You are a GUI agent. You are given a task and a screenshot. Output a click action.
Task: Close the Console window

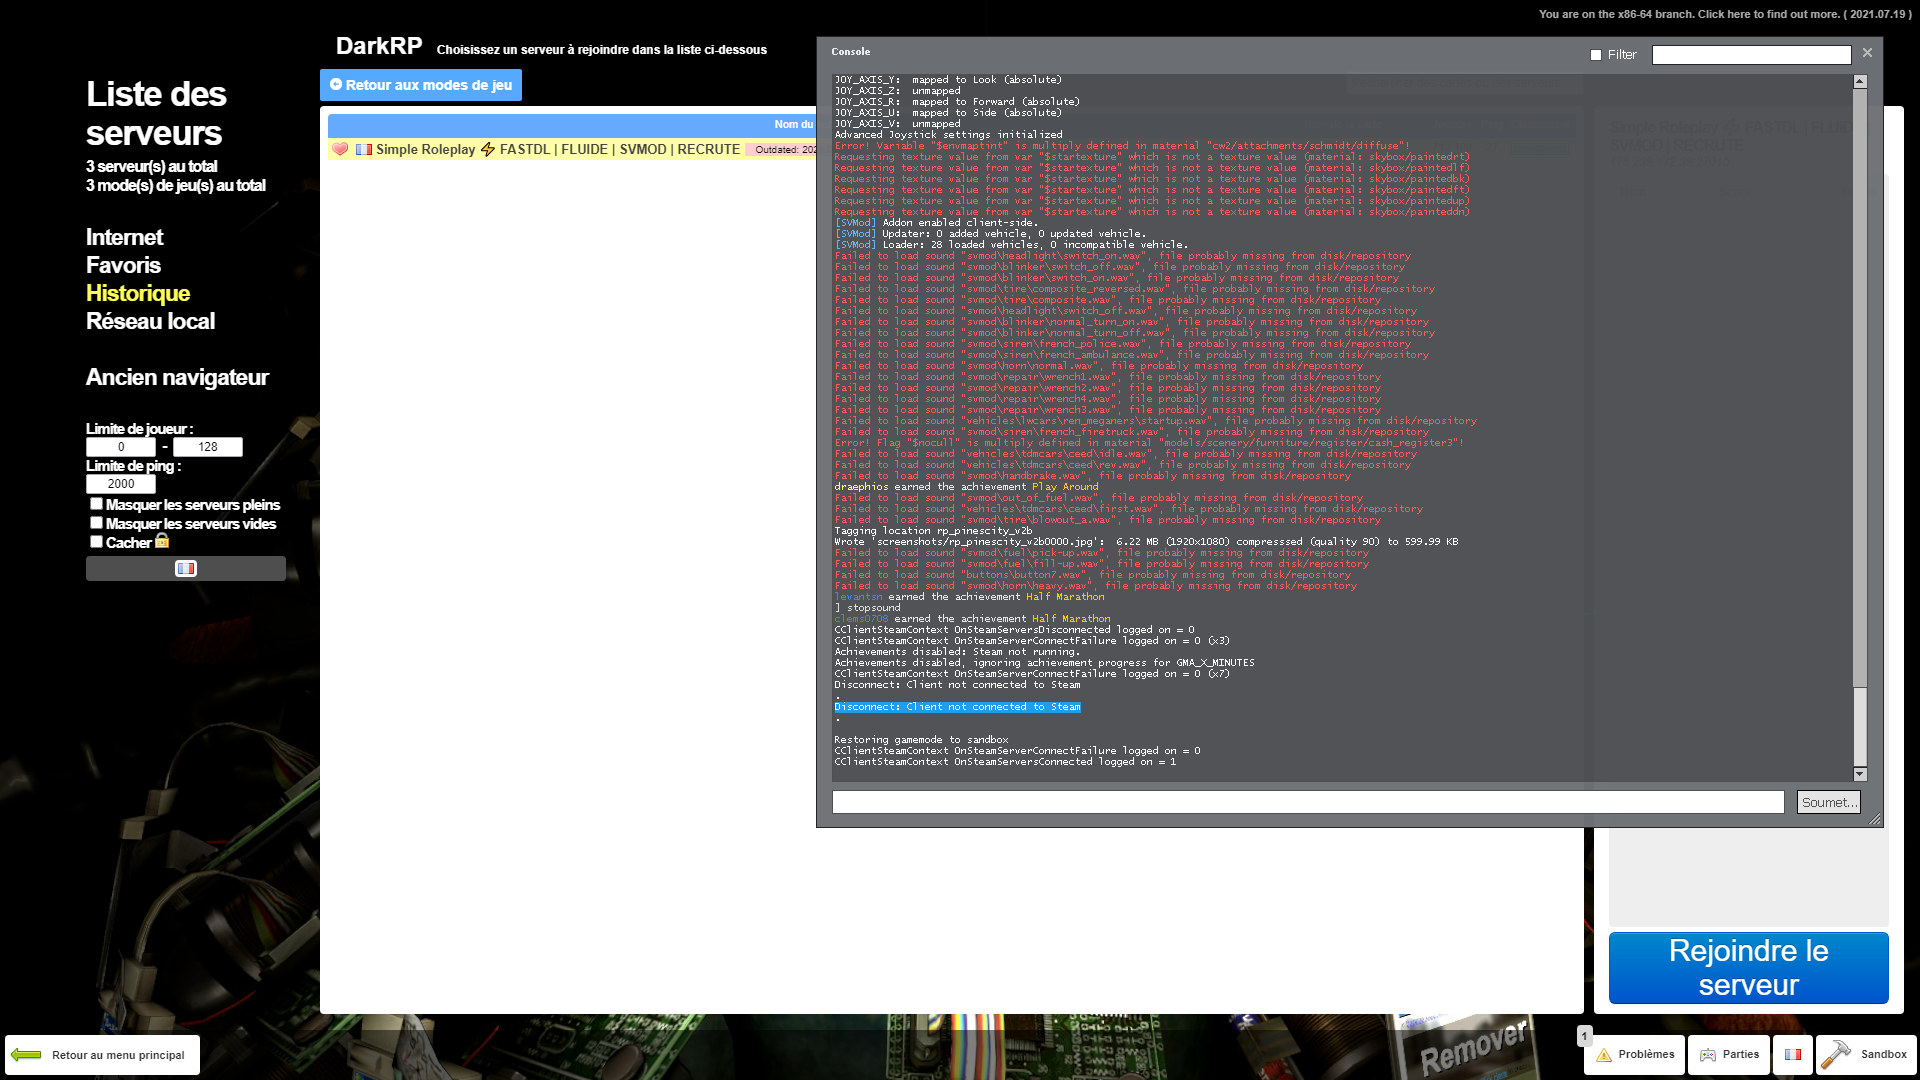1867,53
